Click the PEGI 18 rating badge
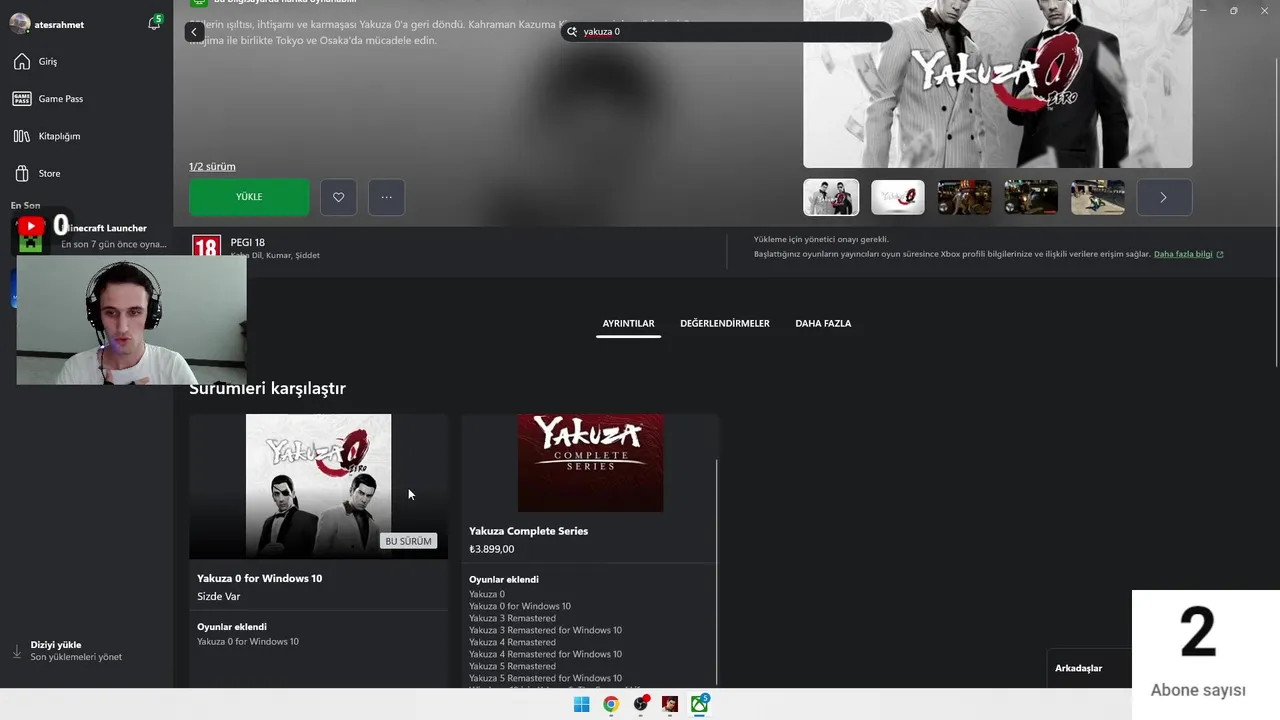This screenshot has width=1280, height=720. [x=206, y=247]
